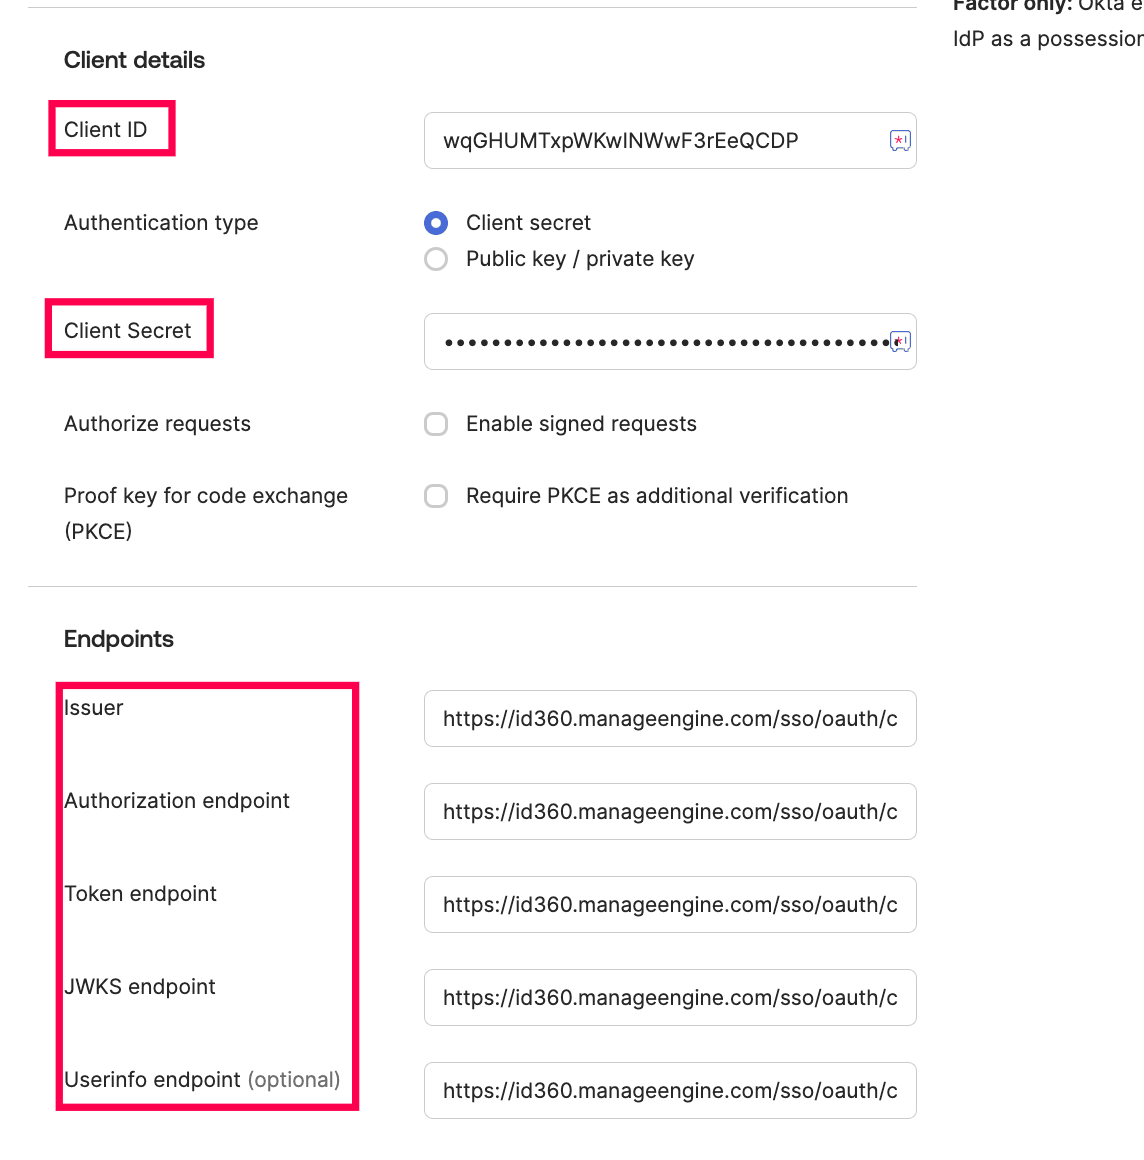Select the JWKS endpoint URL field
The width and height of the screenshot is (1144, 1160).
[x=670, y=998]
